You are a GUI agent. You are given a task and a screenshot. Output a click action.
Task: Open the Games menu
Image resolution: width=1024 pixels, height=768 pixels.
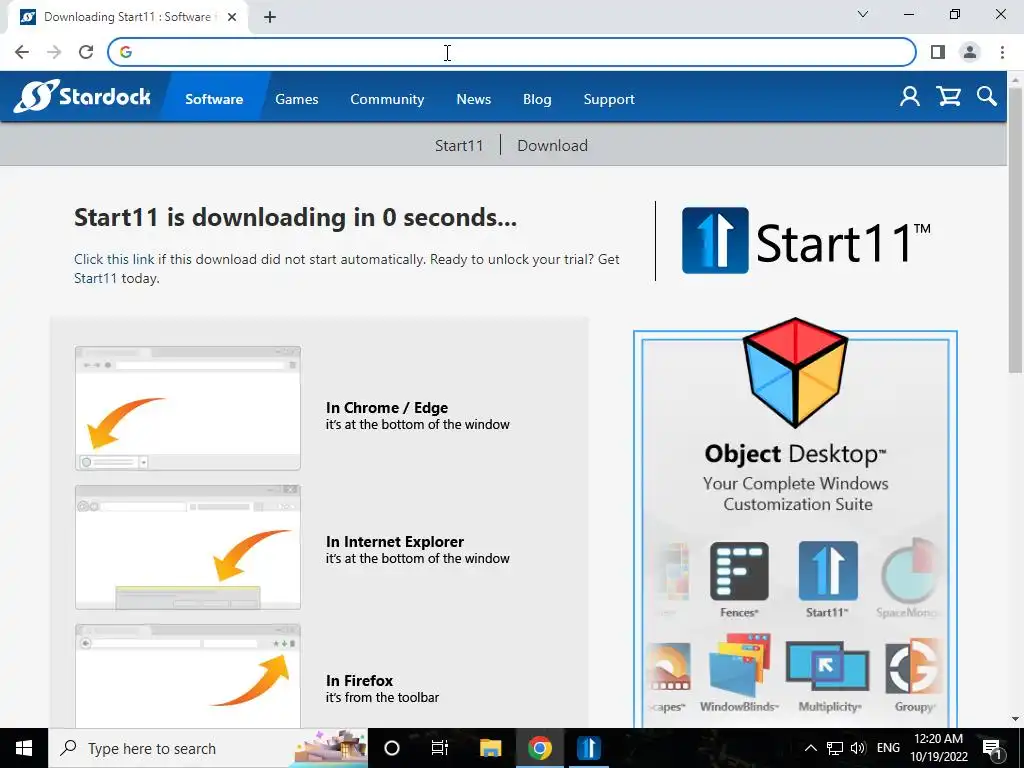296,99
